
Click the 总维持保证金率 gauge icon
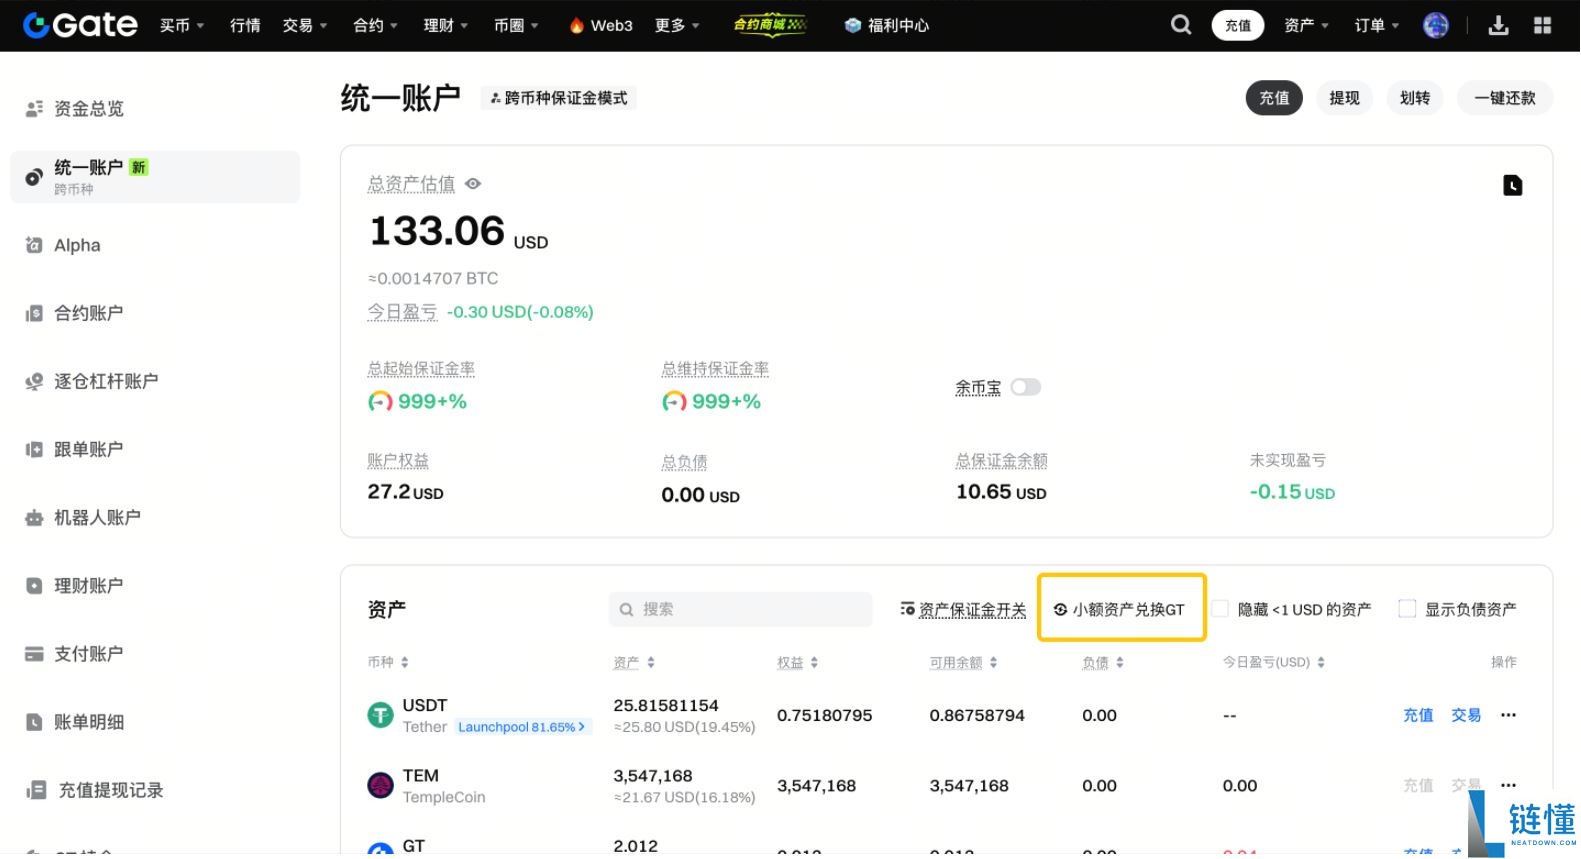pyautogui.click(x=674, y=401)
